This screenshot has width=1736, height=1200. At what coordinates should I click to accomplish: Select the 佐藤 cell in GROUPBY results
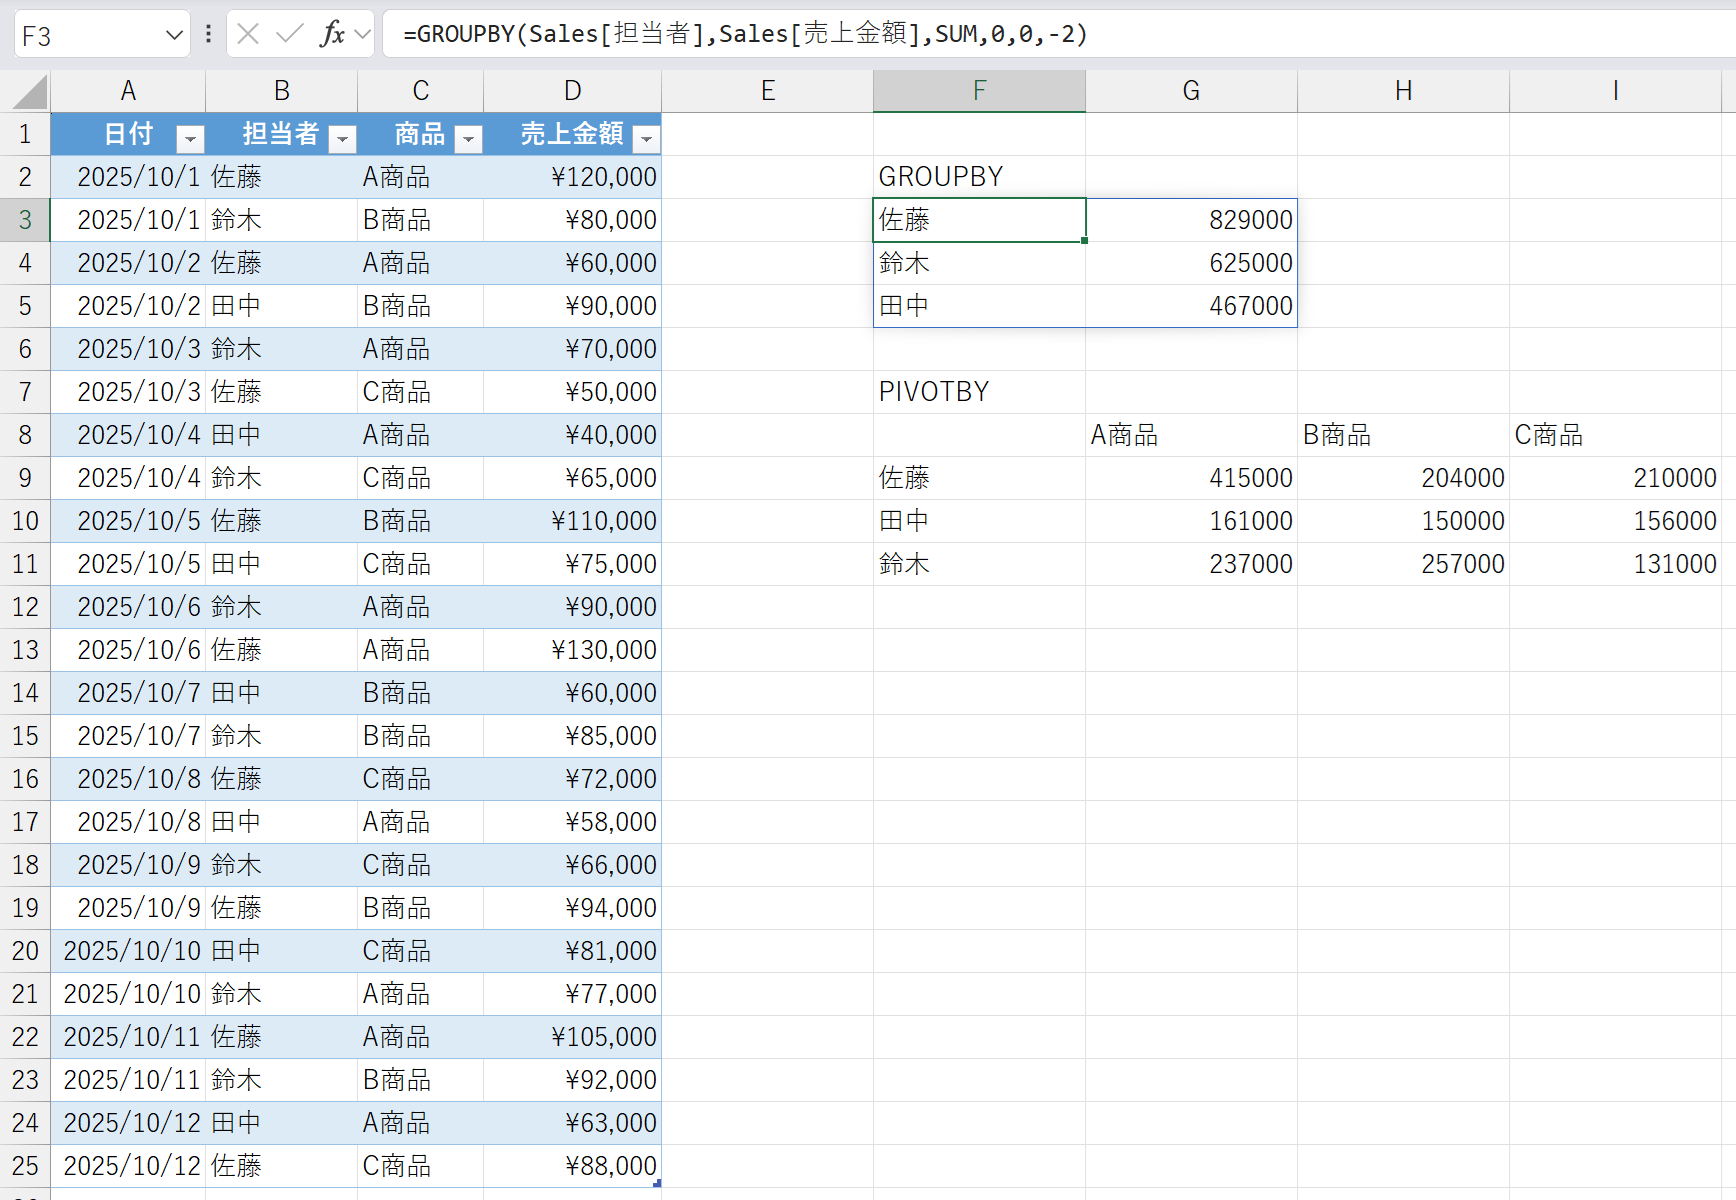tap(978, 219)
